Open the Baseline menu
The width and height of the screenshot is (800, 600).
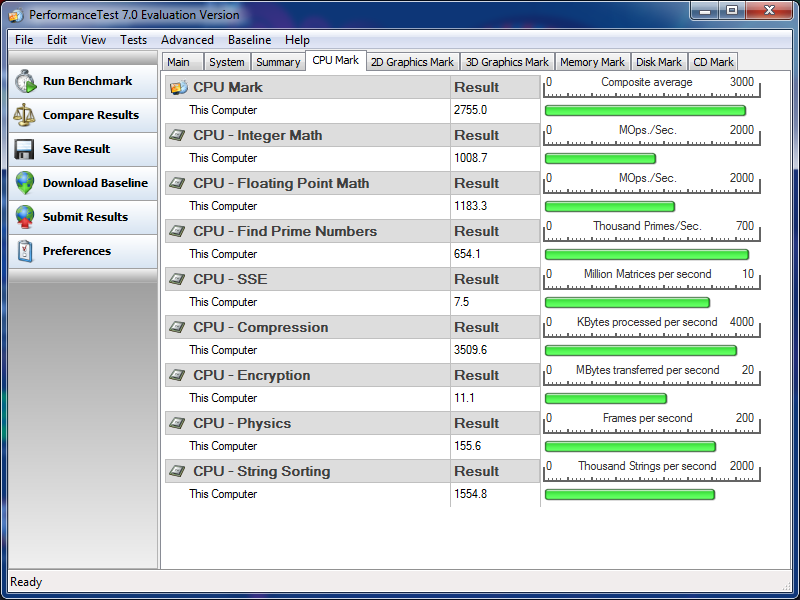(x=249, y=40)
